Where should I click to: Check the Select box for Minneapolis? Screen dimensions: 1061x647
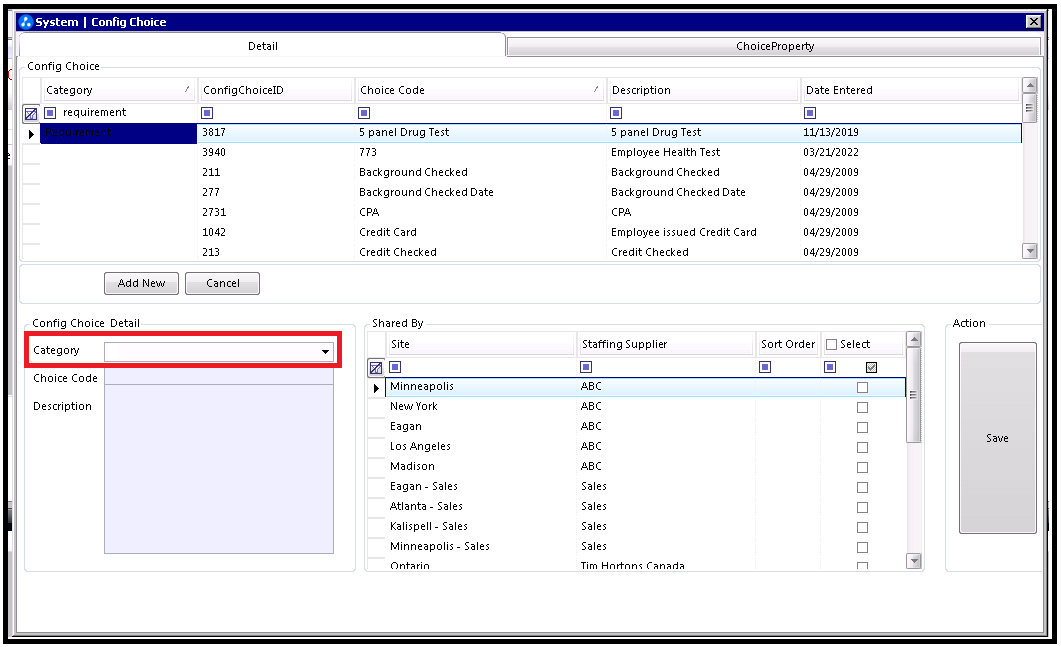pyautogui.click(x=862, y=388)
